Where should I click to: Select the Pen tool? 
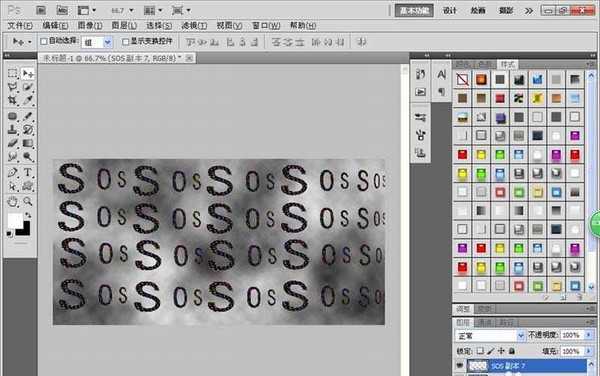(x=12, y=173)
